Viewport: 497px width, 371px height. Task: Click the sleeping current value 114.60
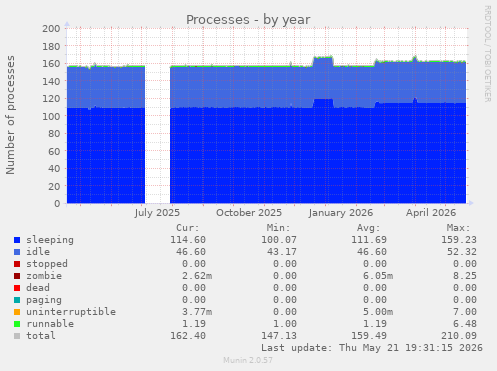pyautogui.click(x=188, y=240)
